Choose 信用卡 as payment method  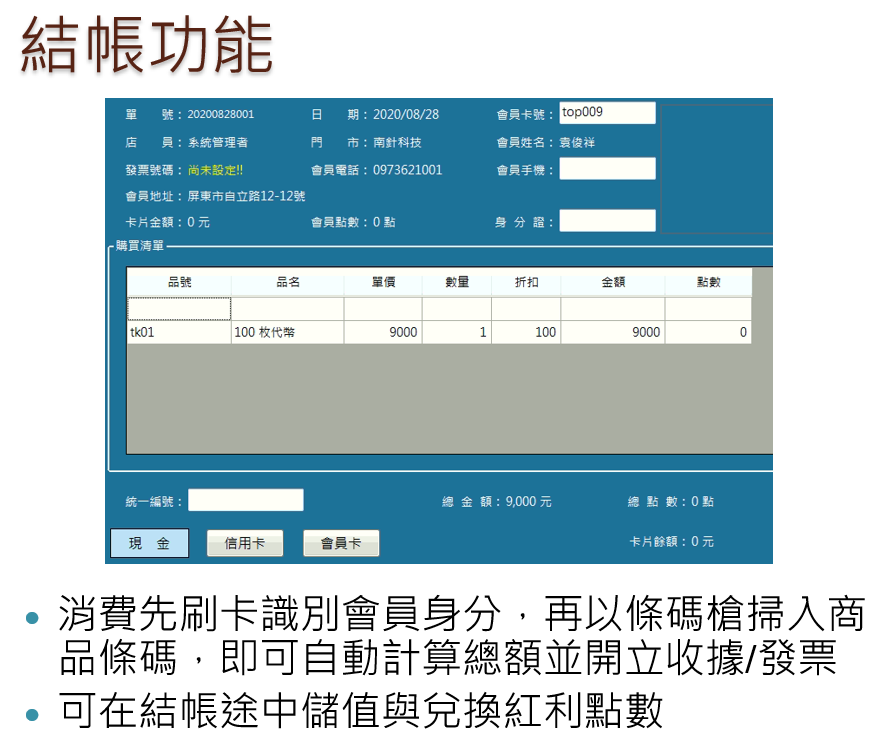[x=244, y=543]
